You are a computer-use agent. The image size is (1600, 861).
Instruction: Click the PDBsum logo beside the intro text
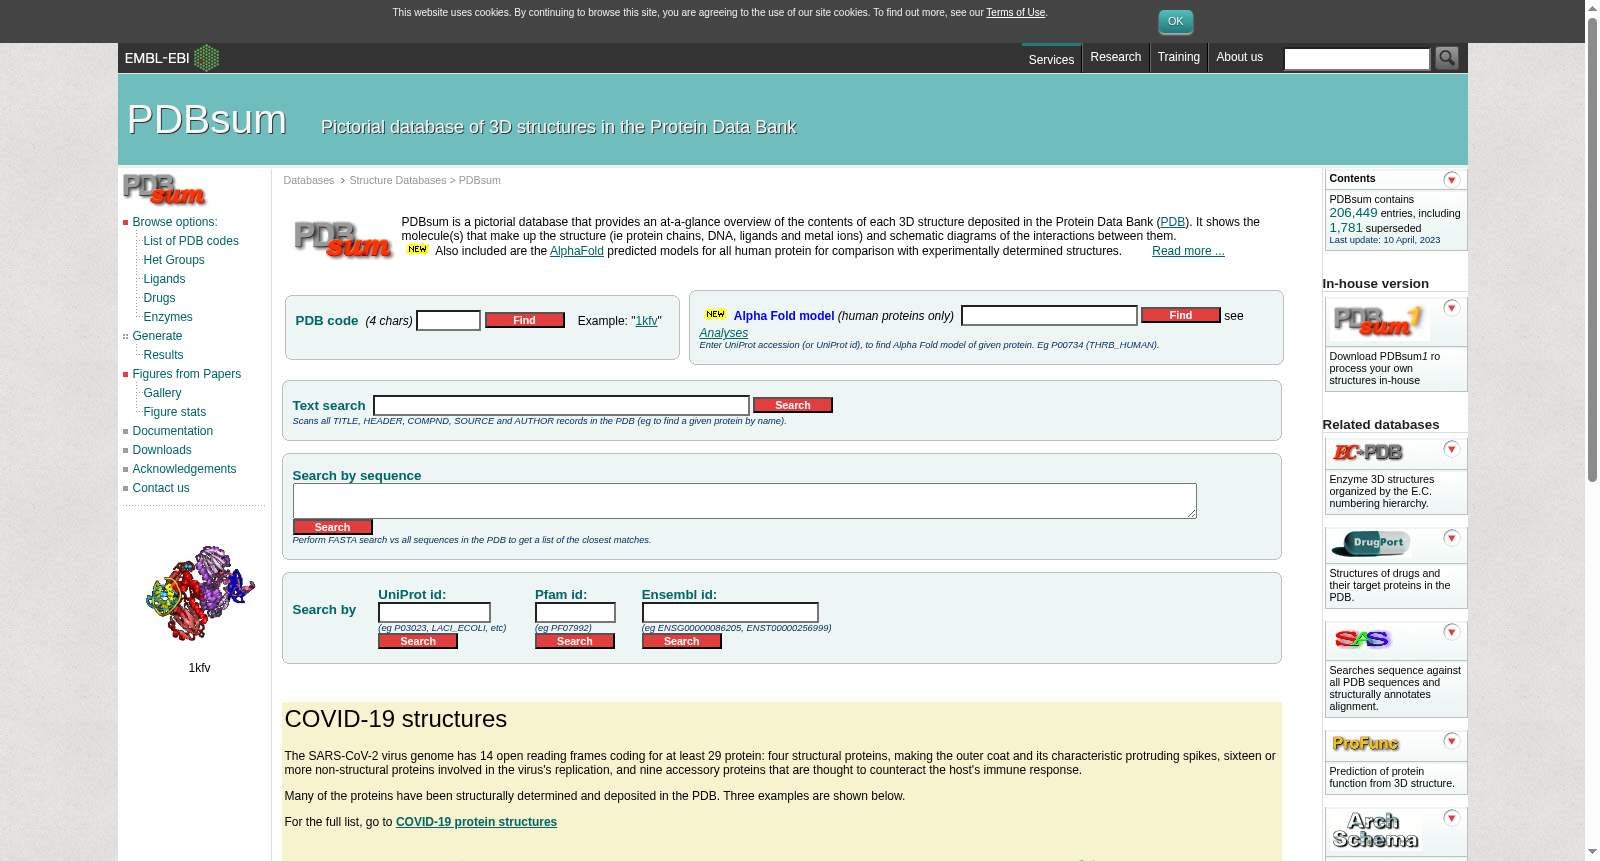tap(343, 239)
